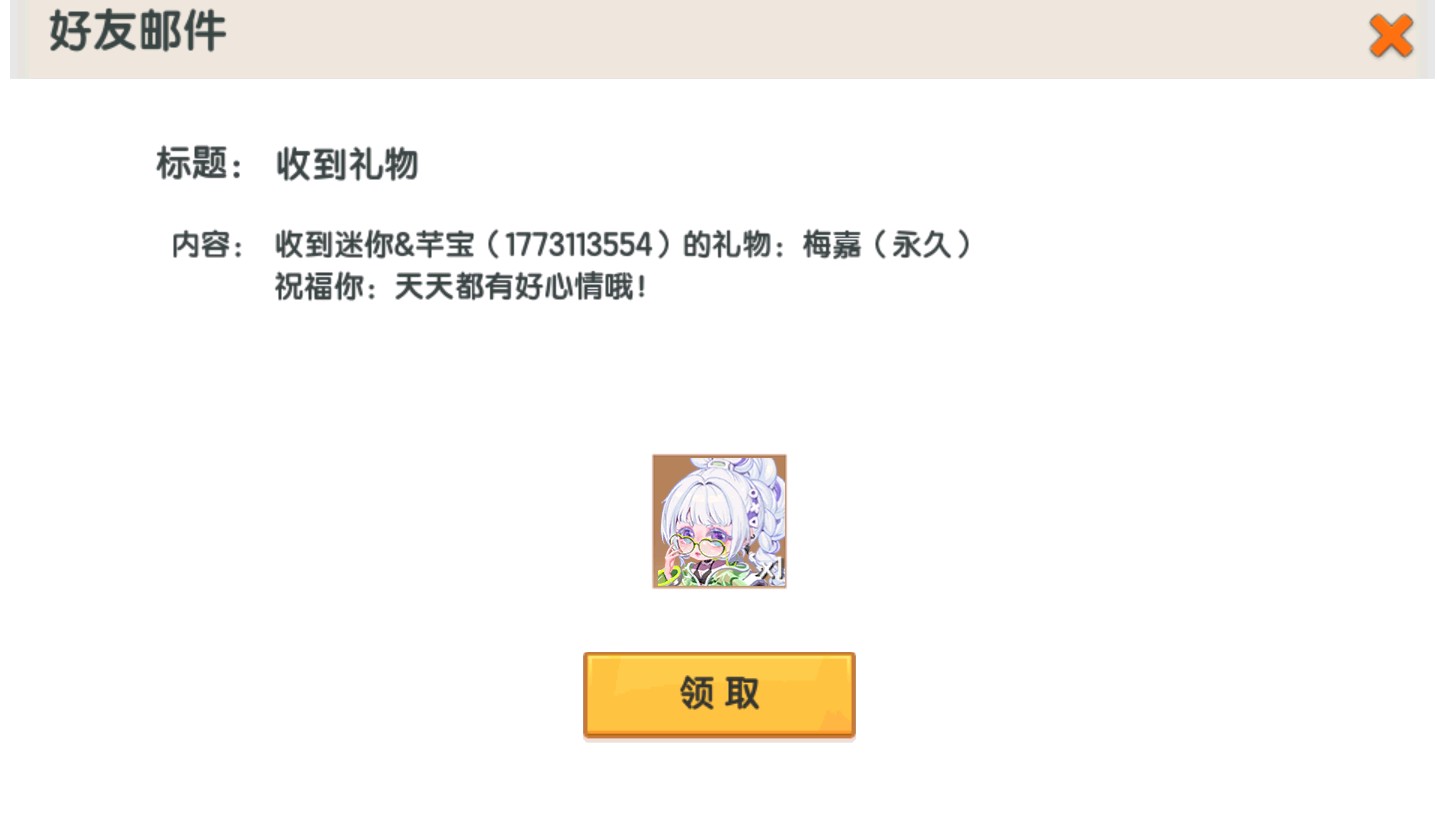Image resolution: width=1437 pixels, height=824 pixels.
Task: Click the yellow glasses on the avatar
Action: click(698, 545)
